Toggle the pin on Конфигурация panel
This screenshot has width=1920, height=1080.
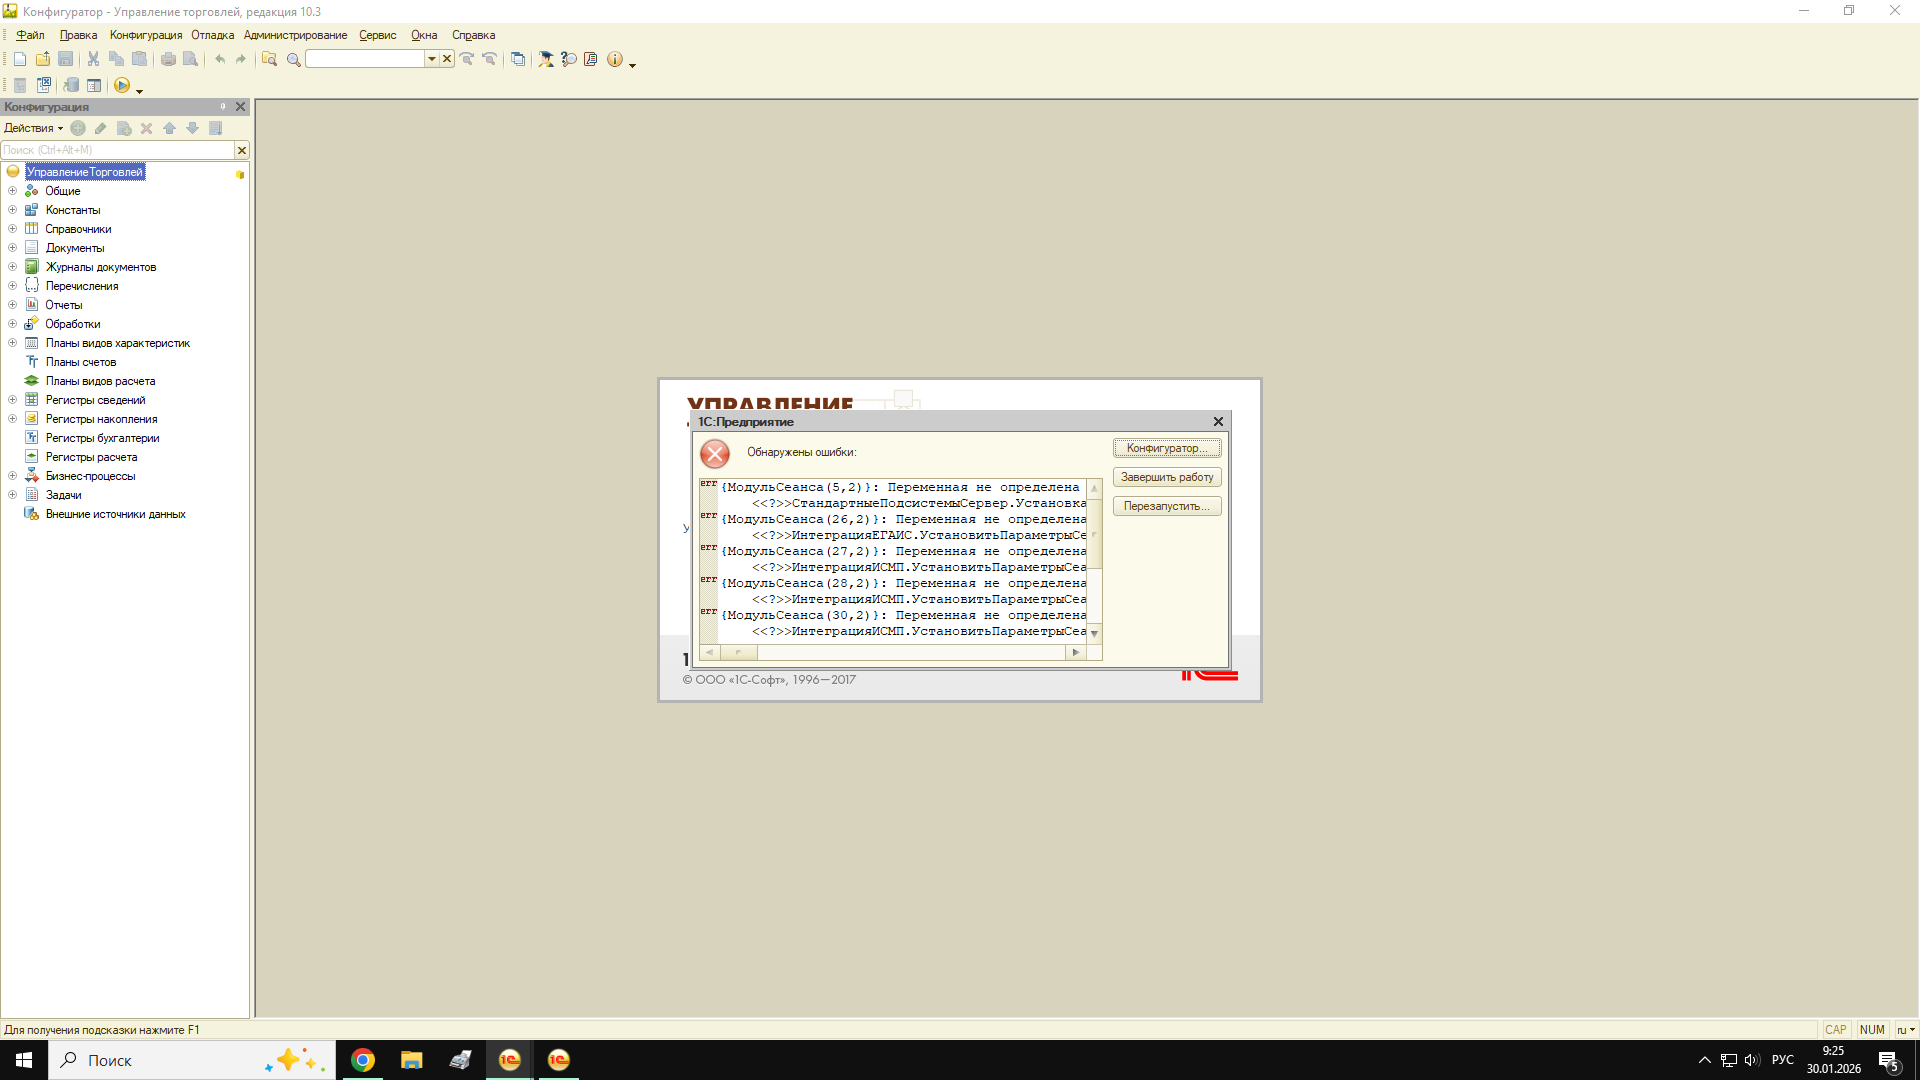[x=223, y=107]
